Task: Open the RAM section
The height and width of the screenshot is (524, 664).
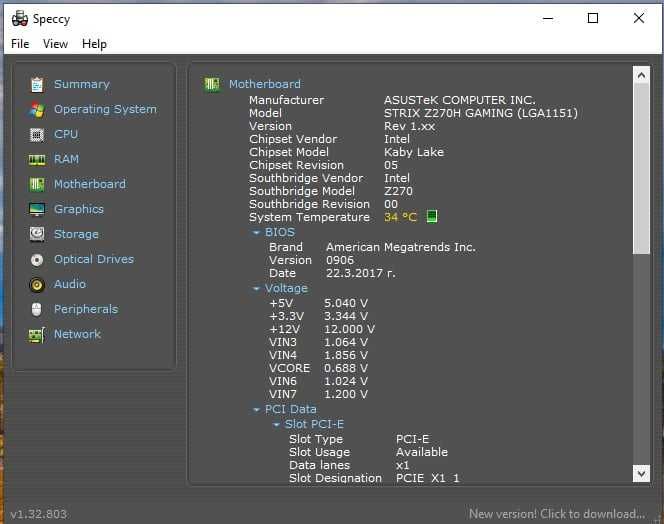Action: coord(66,159)
